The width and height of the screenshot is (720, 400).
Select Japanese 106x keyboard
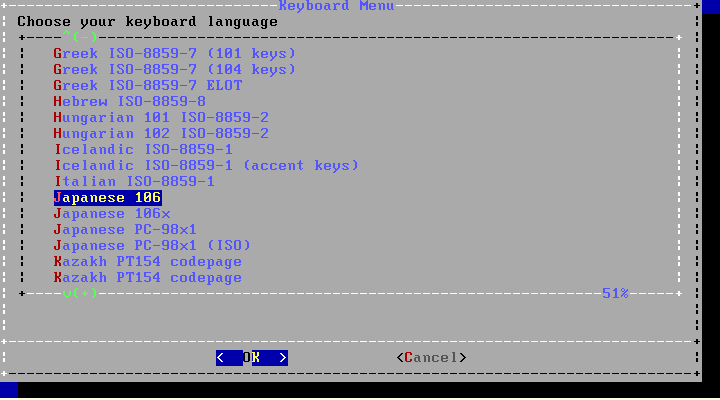(112, 214)
